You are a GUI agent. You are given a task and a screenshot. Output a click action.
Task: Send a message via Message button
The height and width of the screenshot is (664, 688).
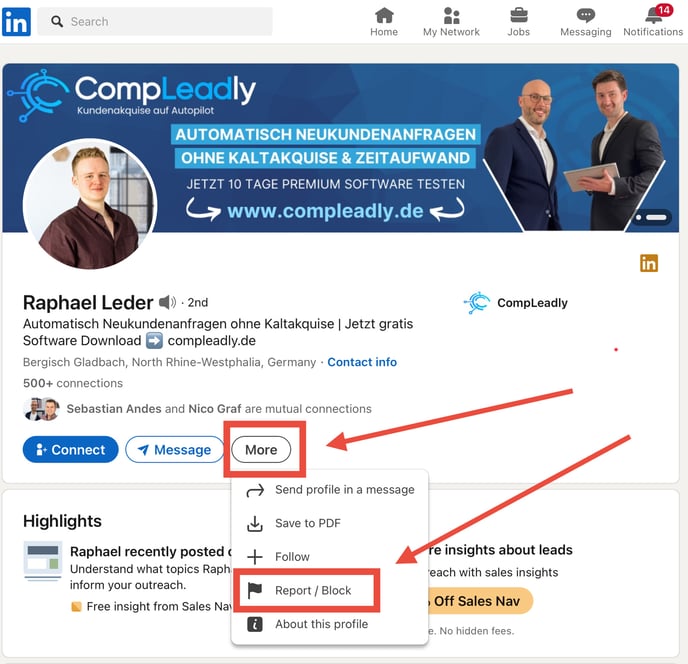point(175,449)
